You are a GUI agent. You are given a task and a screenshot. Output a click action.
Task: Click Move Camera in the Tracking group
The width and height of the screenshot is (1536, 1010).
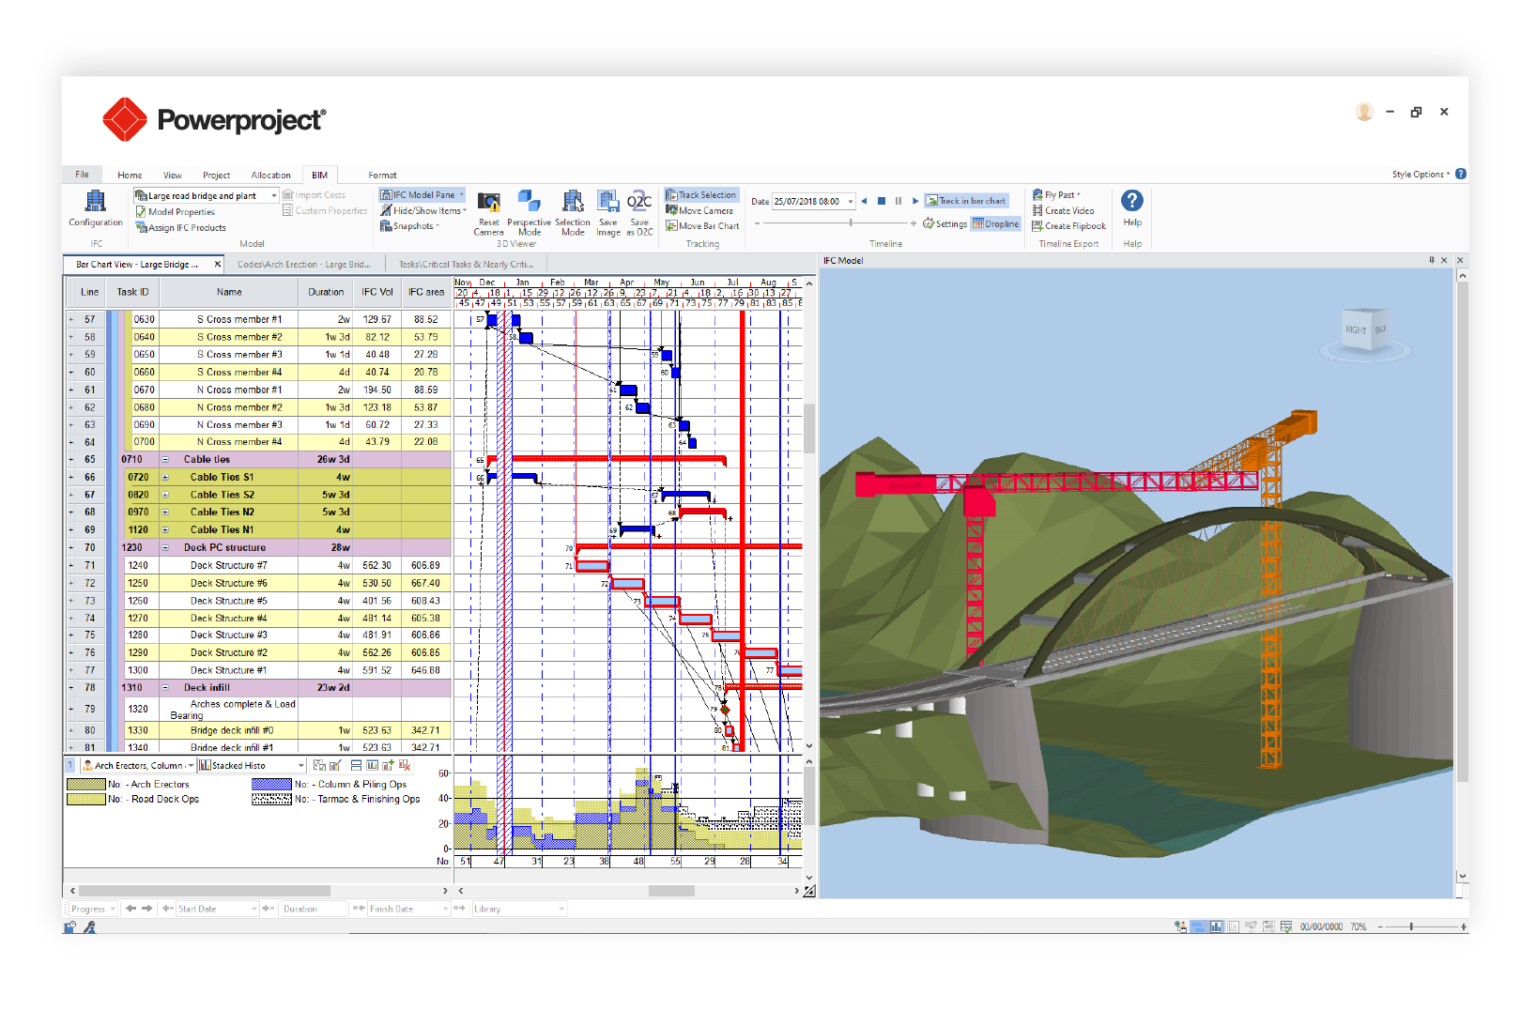(701, 210)
